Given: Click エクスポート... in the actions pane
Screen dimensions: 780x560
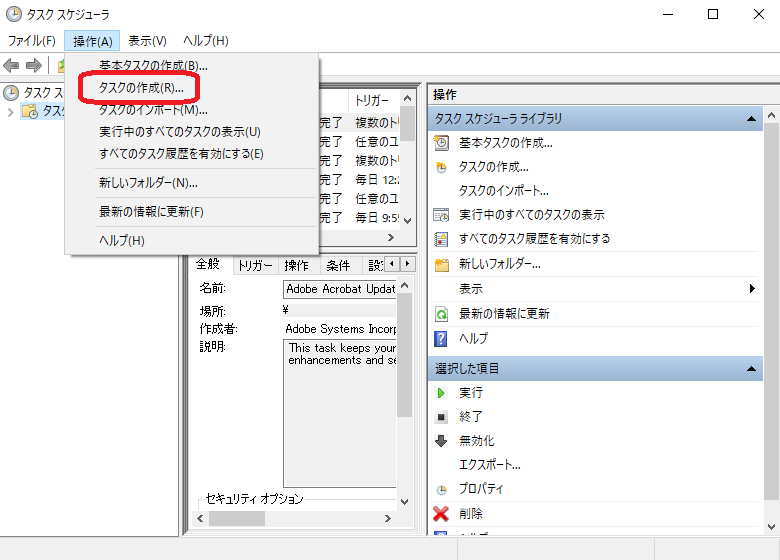Looking at the screenshot, I should 490,465.
